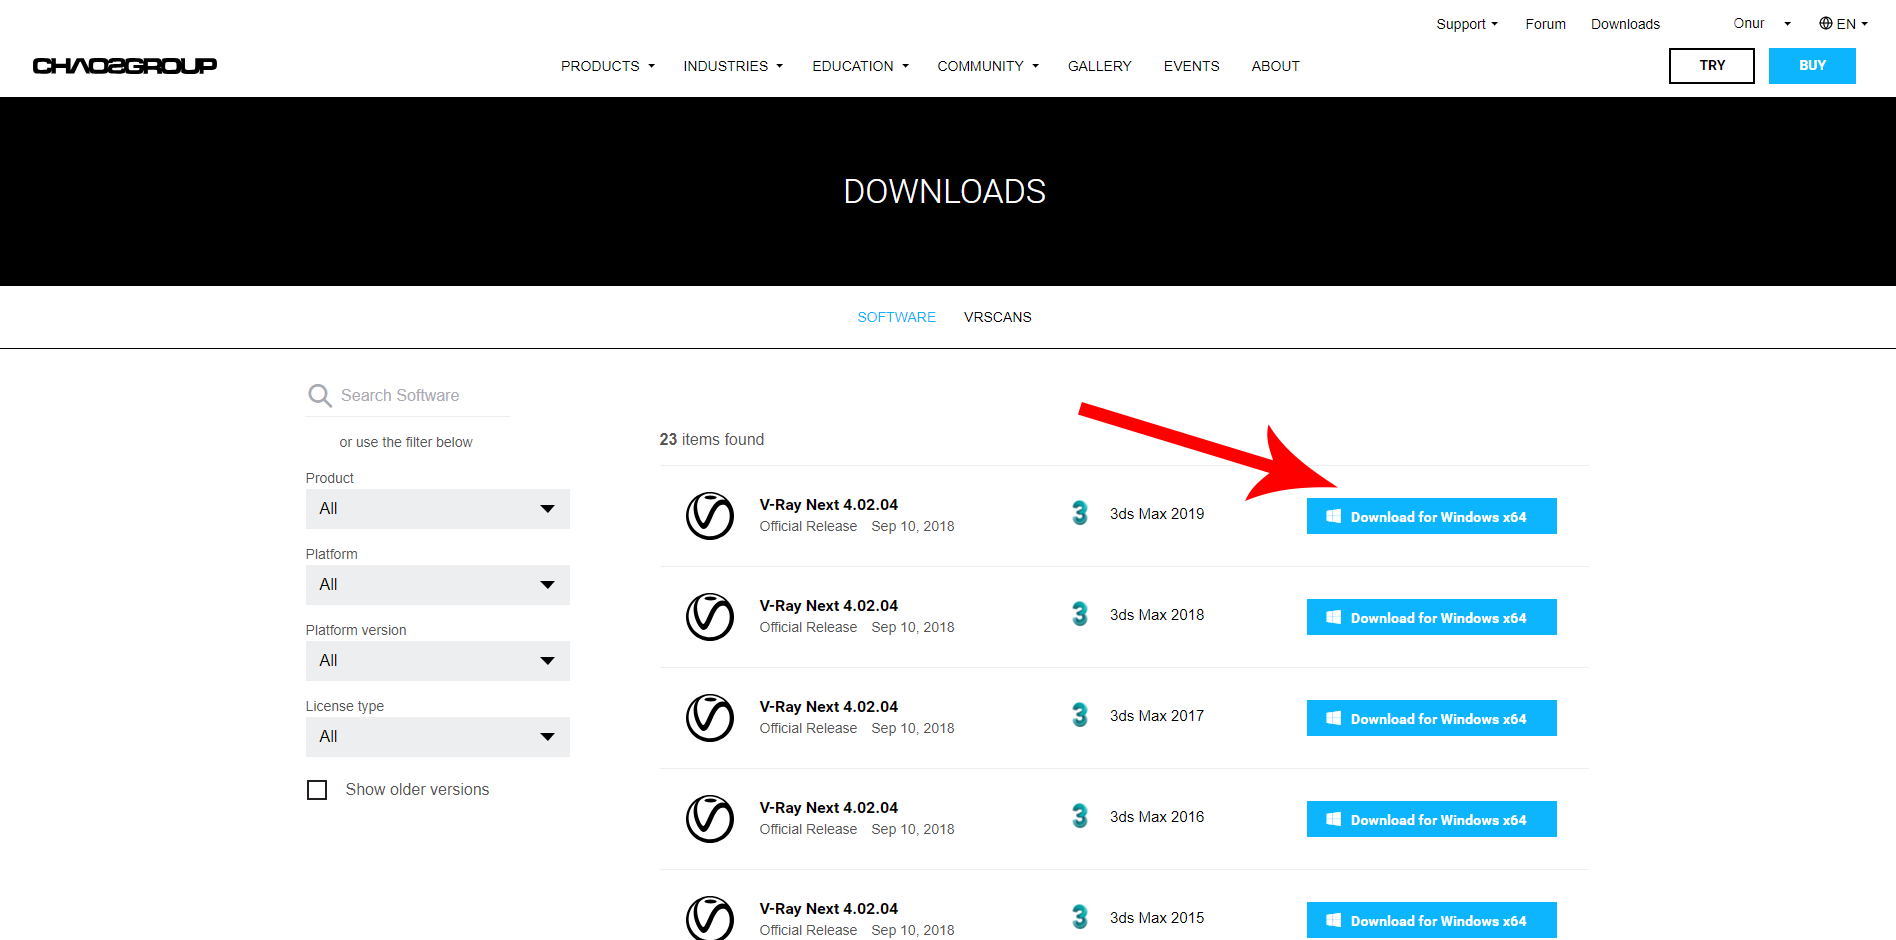Click the Chaos Group logo
Screen dimensions: 1896x940
(125, 66)
